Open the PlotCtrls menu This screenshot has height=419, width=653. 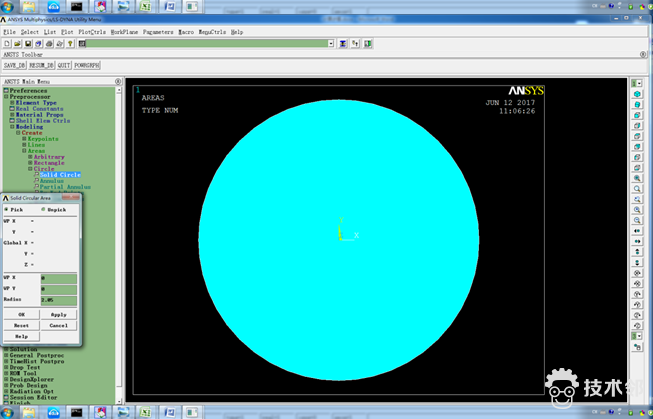click(x=92, y=32)
